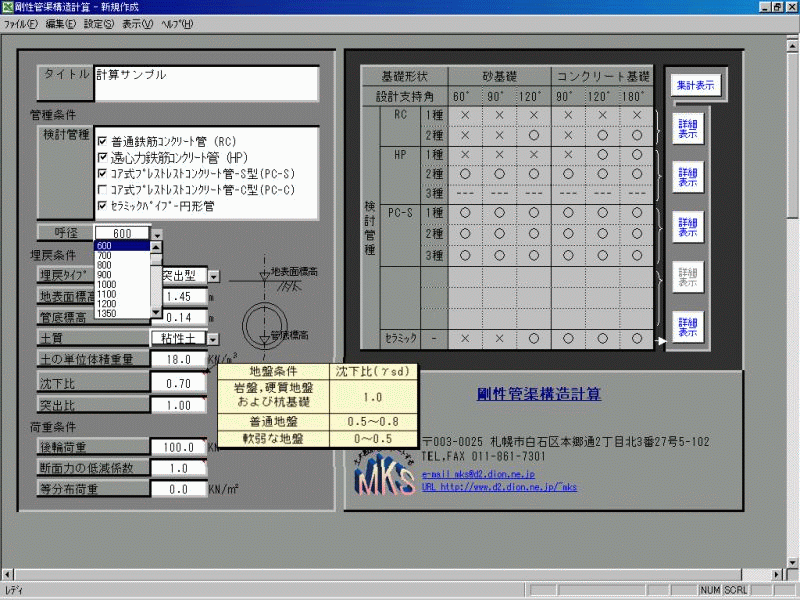Toggle セラミックパイプ-円形管 checkbox
This screenshot has height=600, width=800.
click(102, 206)
